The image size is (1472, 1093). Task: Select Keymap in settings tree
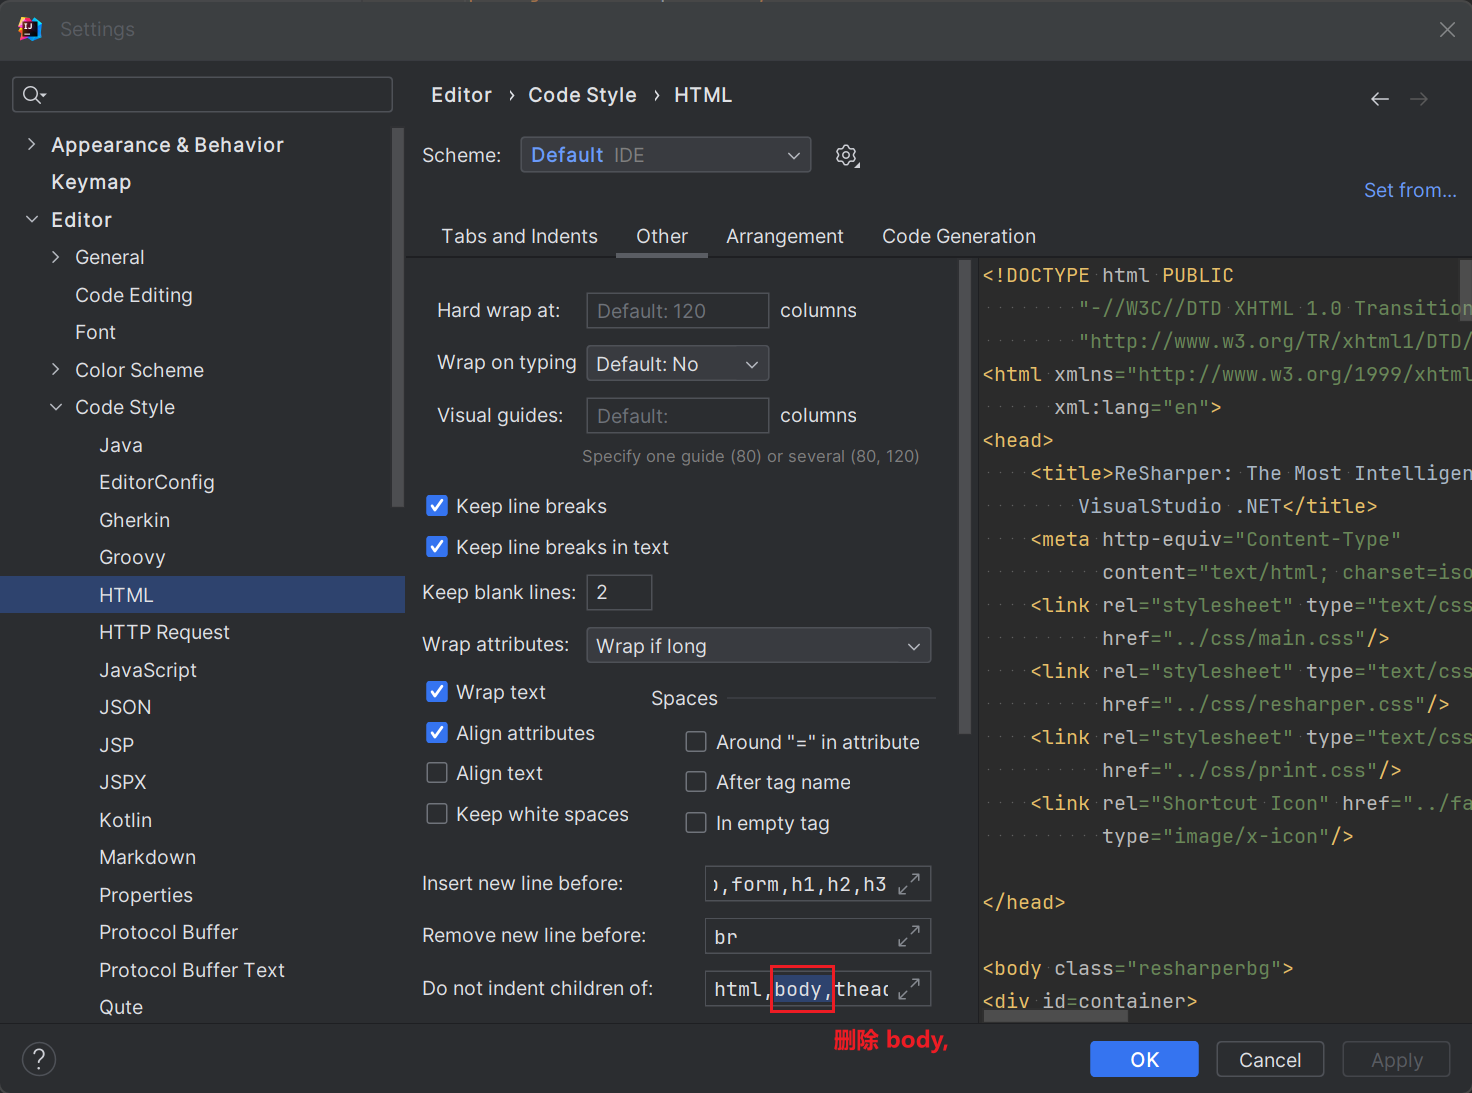(x=91, y=182)
